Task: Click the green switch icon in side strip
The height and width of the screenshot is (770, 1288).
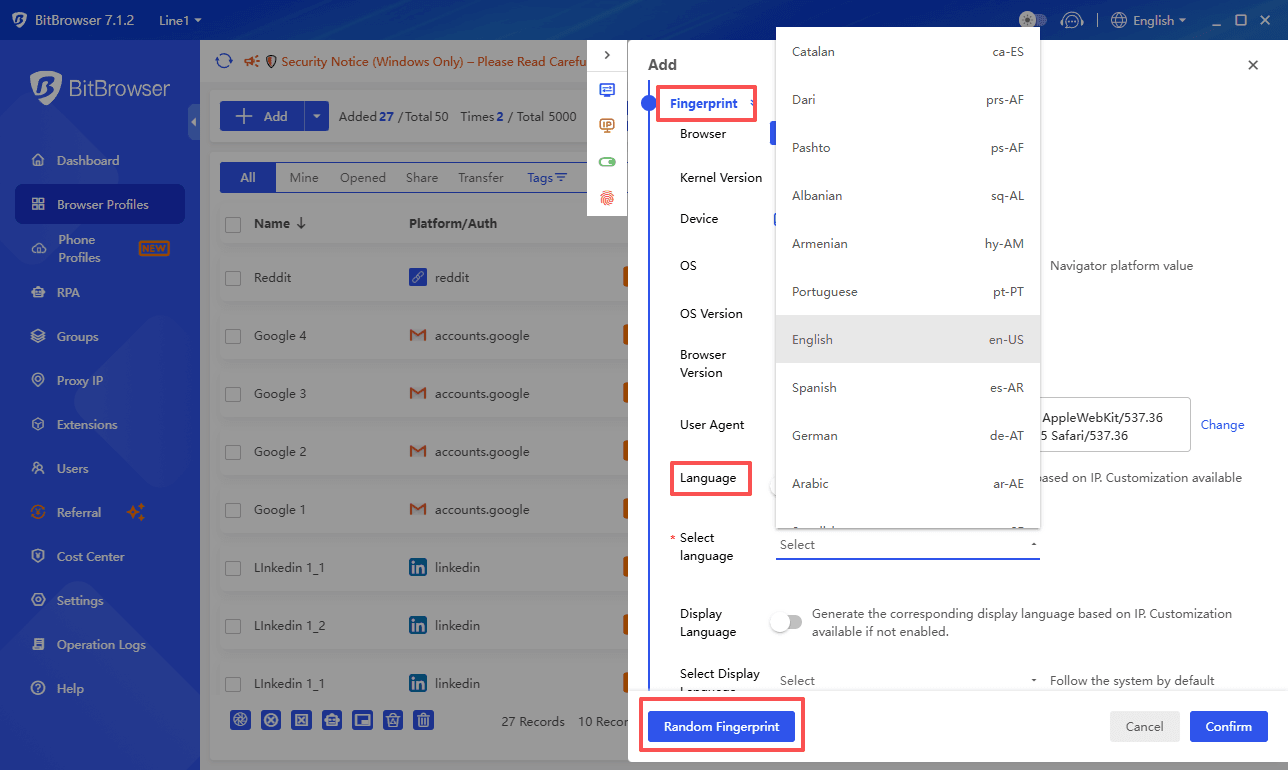Action: pos(607,162)
